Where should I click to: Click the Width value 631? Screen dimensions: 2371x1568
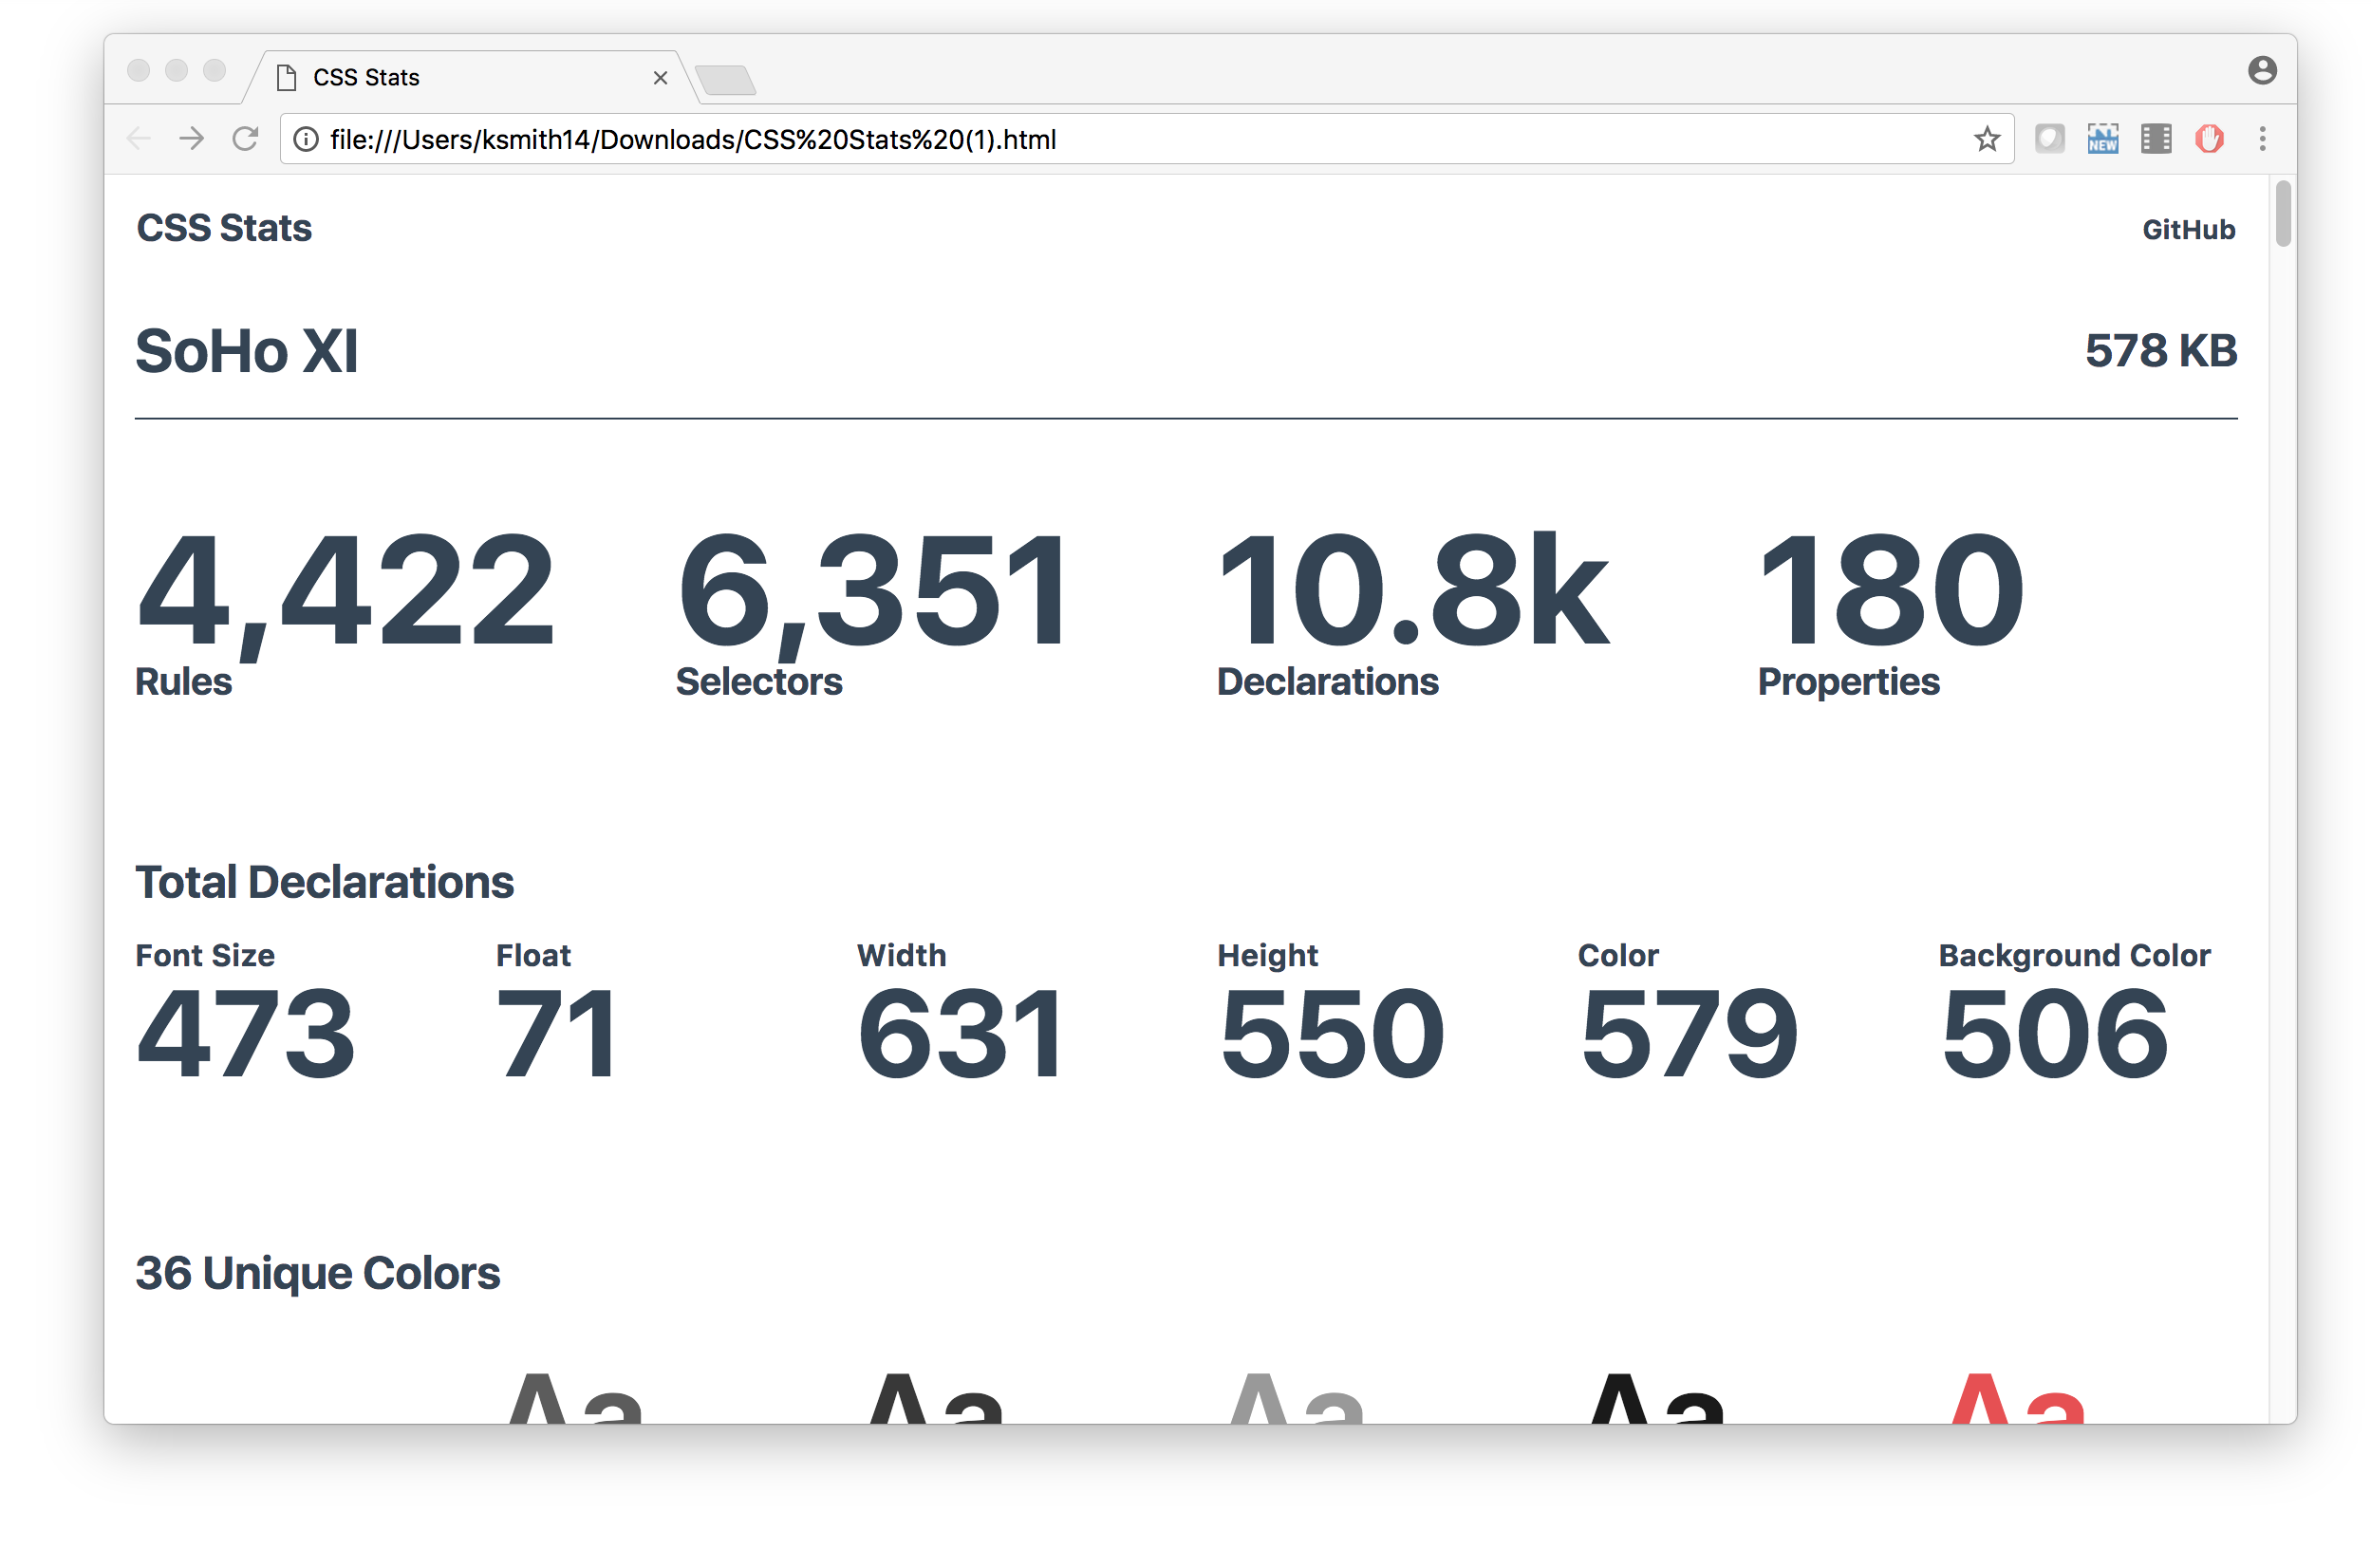pyautogui.click(x=961, y=1034)
